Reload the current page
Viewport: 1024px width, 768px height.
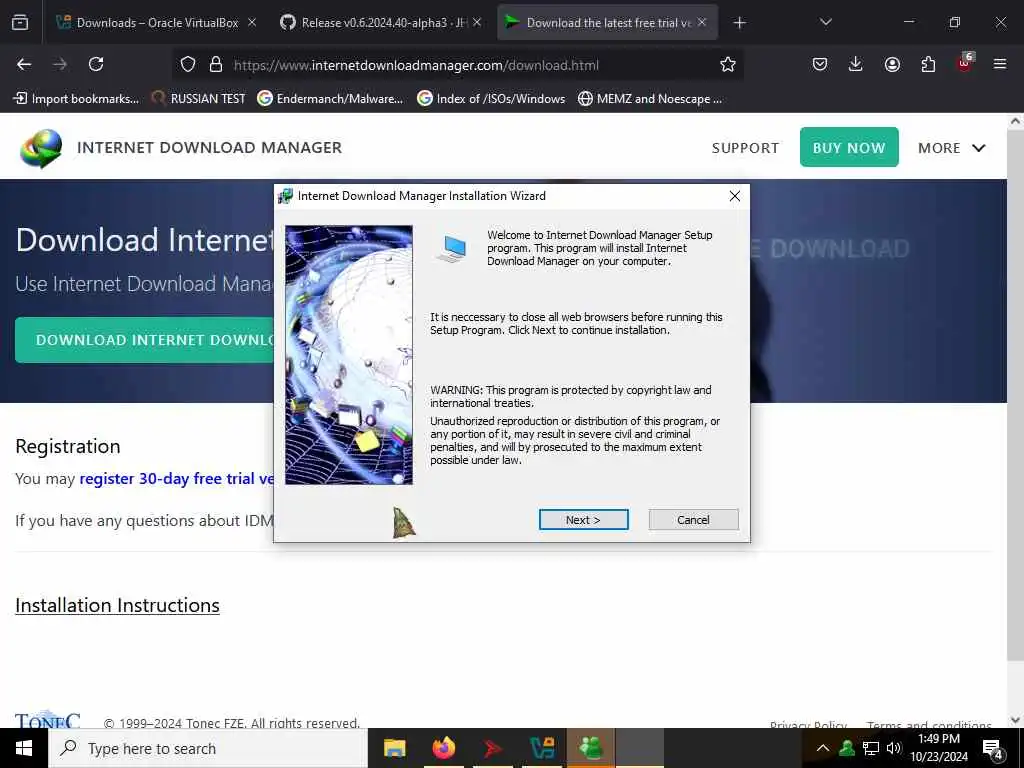pos(96,64)
